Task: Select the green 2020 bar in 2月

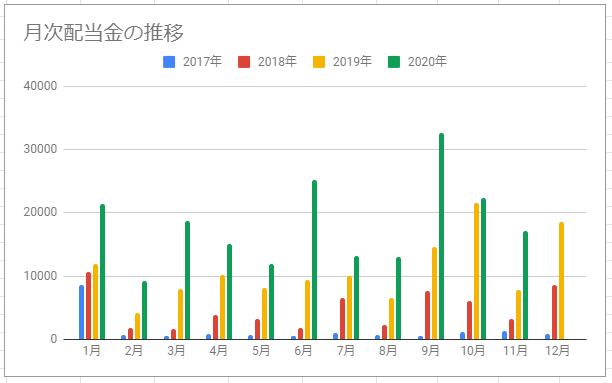Action: coord(145,310)
